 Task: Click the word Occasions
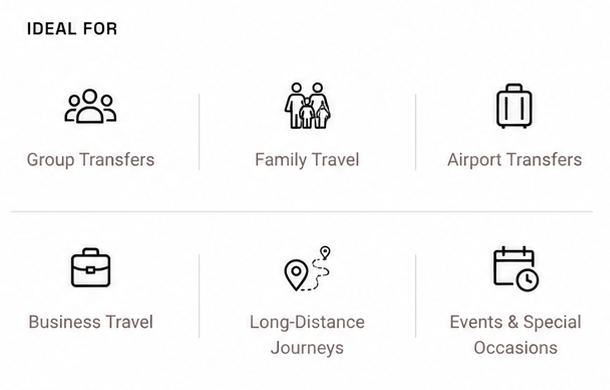coord(515,348)
